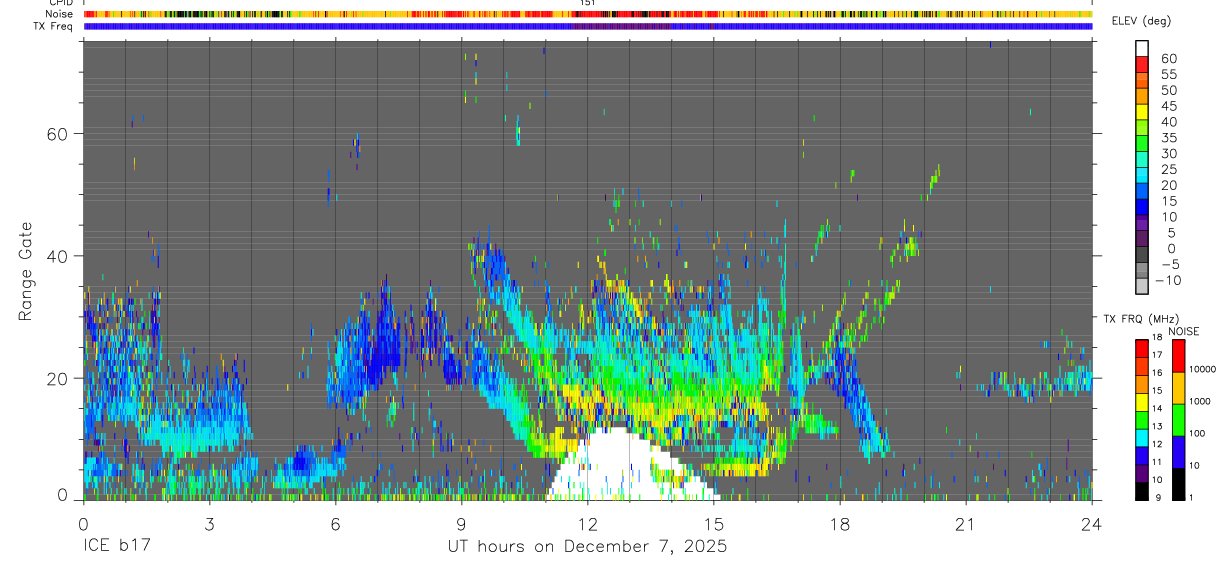Image resolution: width=1228 pixels, height=567 pixels.
Task: Click the "6" tick on the UT hours axis
Action: (335, 524)
